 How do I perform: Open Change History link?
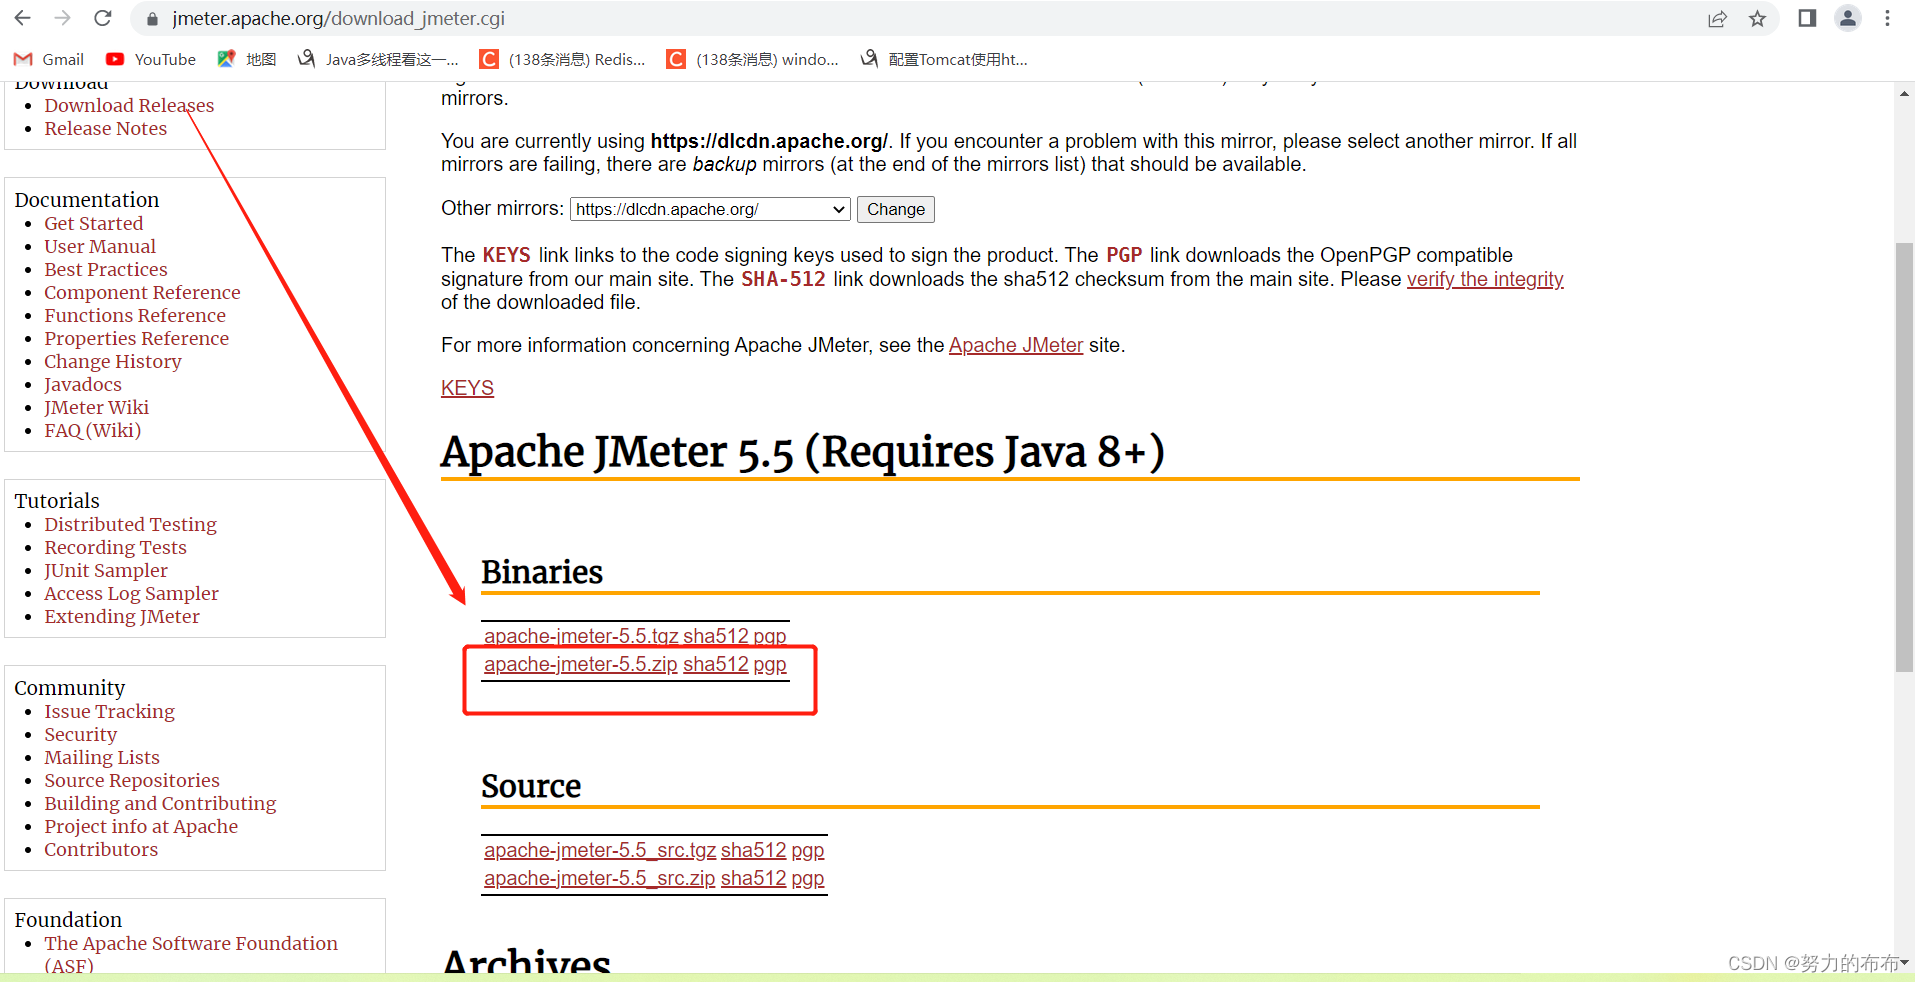pos(113,361)
